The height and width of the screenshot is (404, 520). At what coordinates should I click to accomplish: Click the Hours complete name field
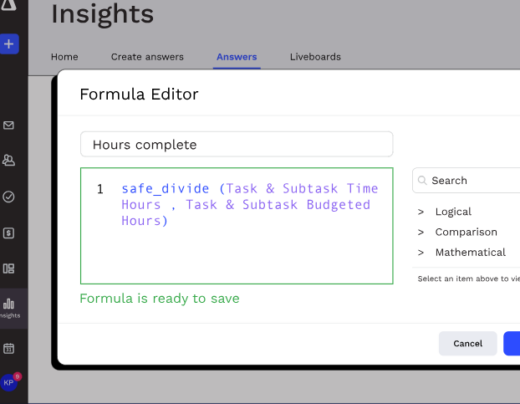coord(237,144)
